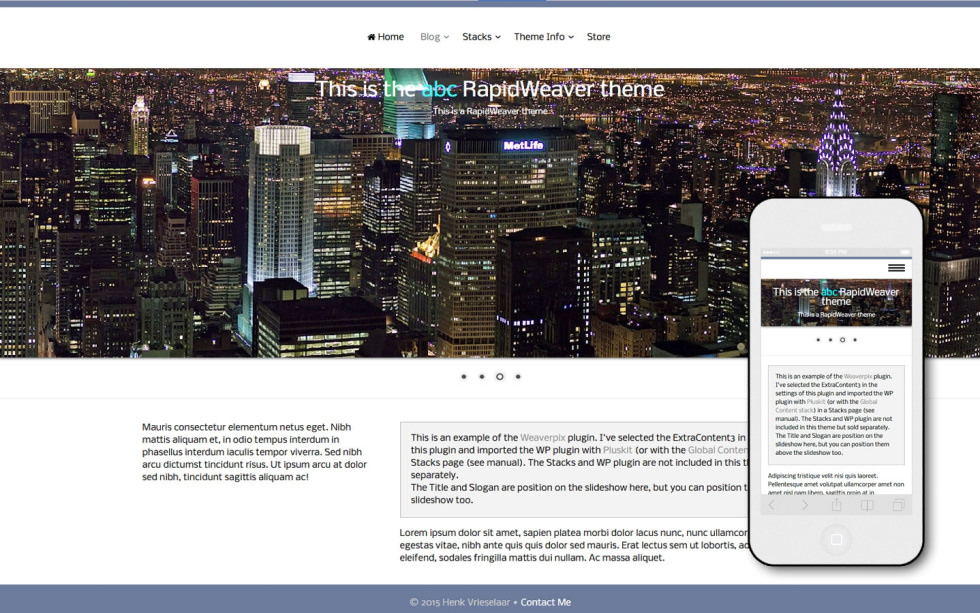Click share icon in phone browser bar

[x=836, y=504]
